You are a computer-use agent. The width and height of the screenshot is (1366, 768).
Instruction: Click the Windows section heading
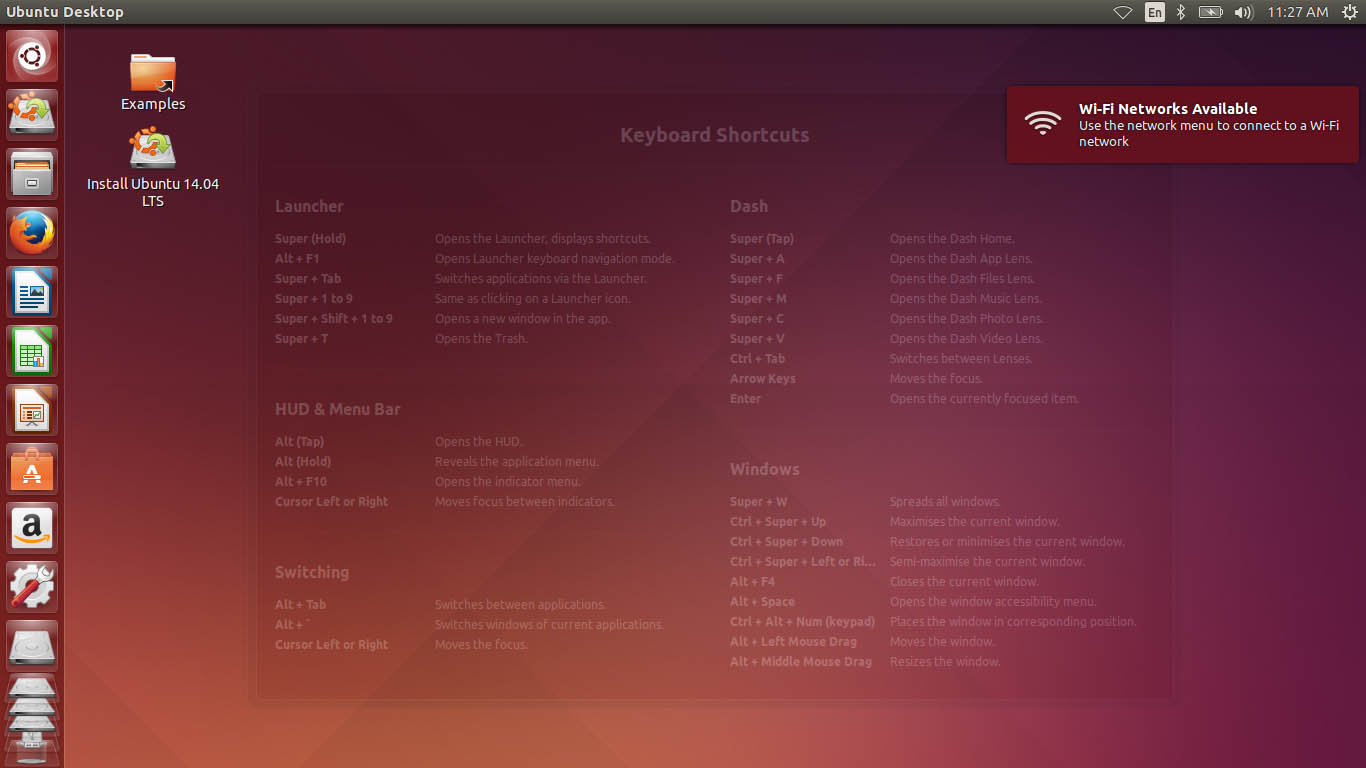pos(765,469)
